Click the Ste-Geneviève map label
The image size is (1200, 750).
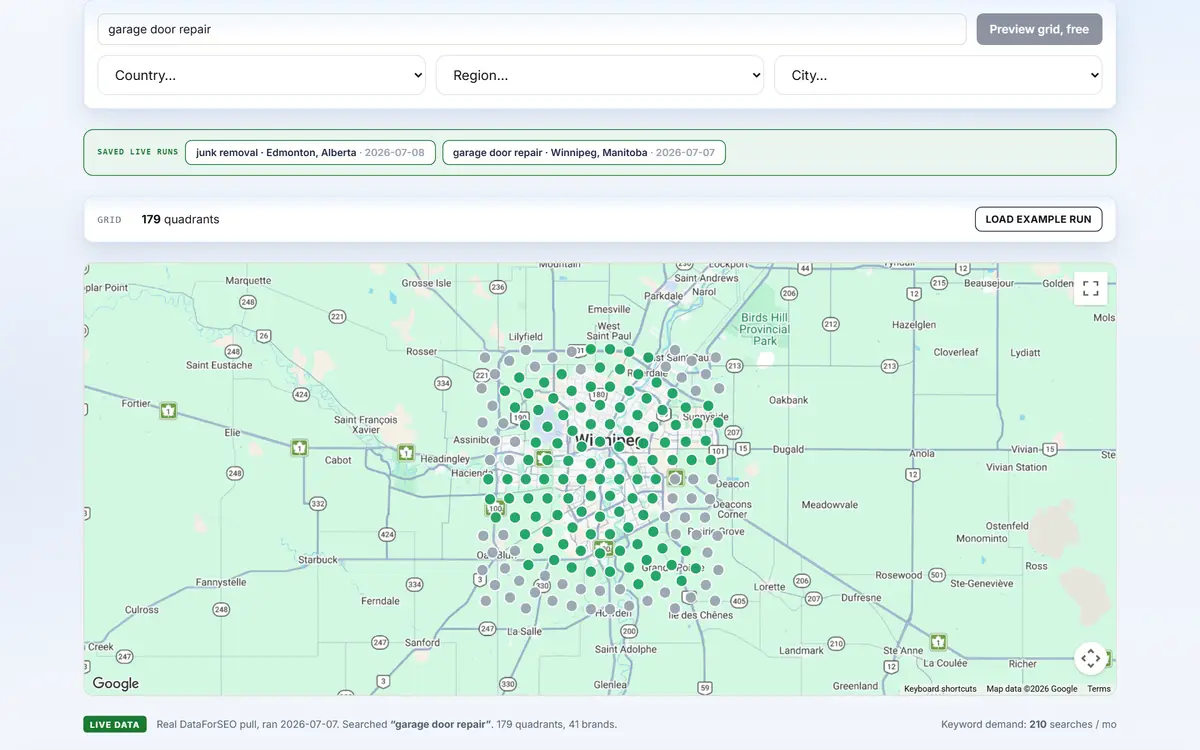[x=981, y=583]
